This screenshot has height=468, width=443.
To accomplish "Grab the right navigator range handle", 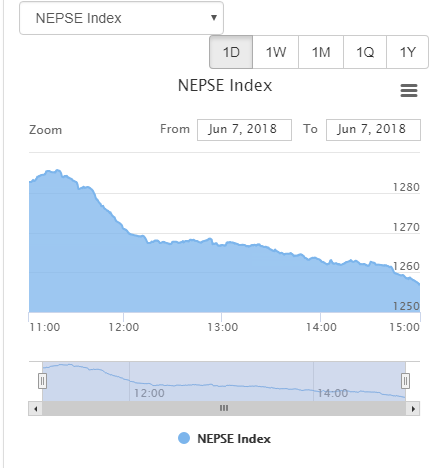I will click(405, 381).
